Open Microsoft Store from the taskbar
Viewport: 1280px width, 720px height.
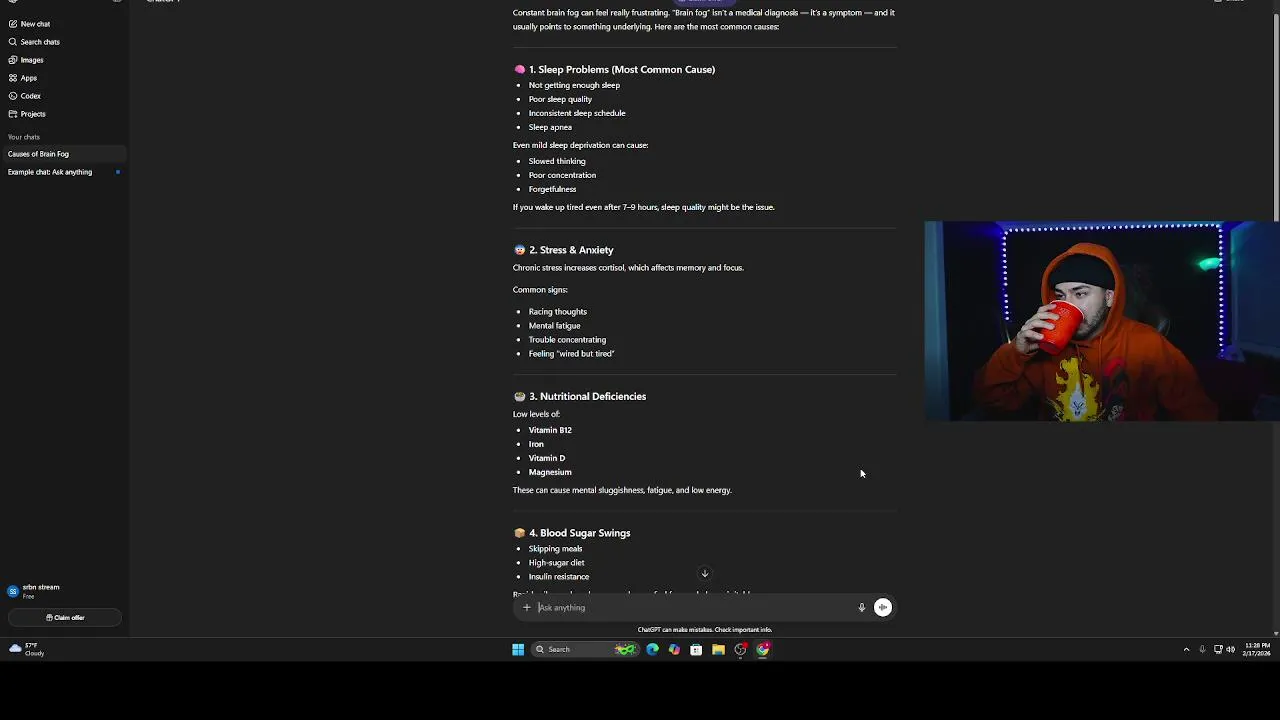tap(696, 649)
